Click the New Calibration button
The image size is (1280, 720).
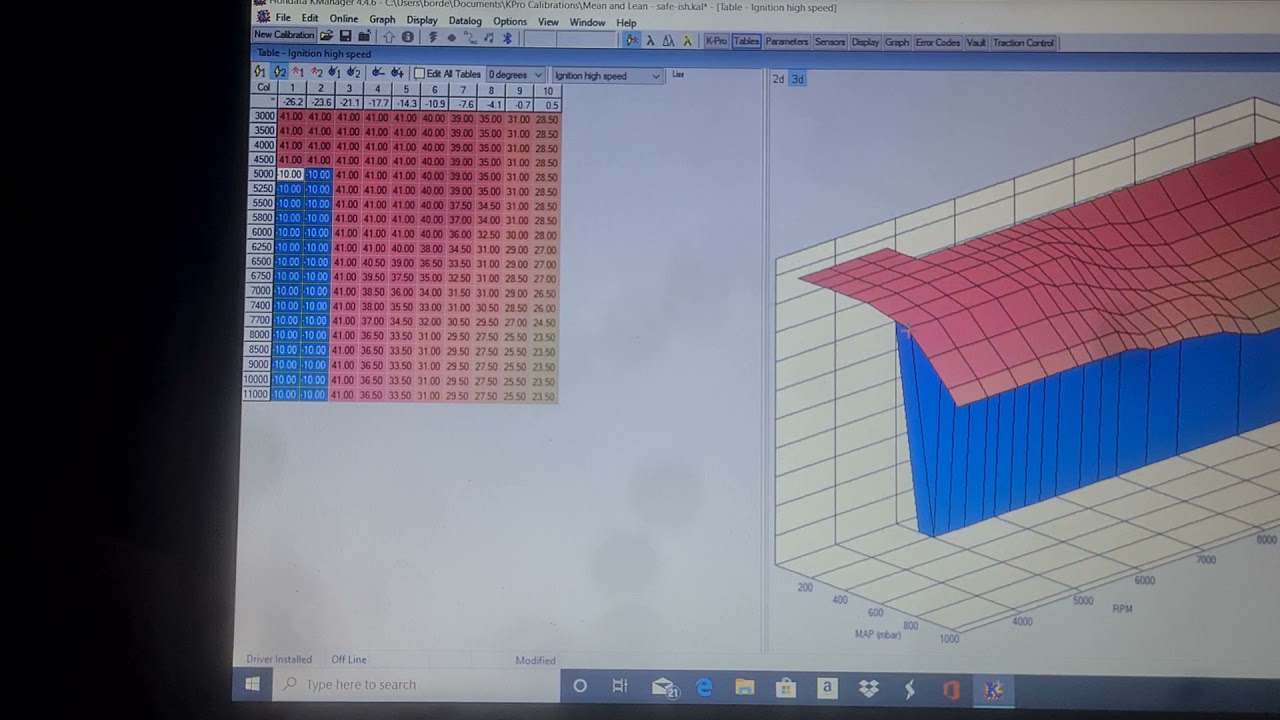tap(284, 35)
